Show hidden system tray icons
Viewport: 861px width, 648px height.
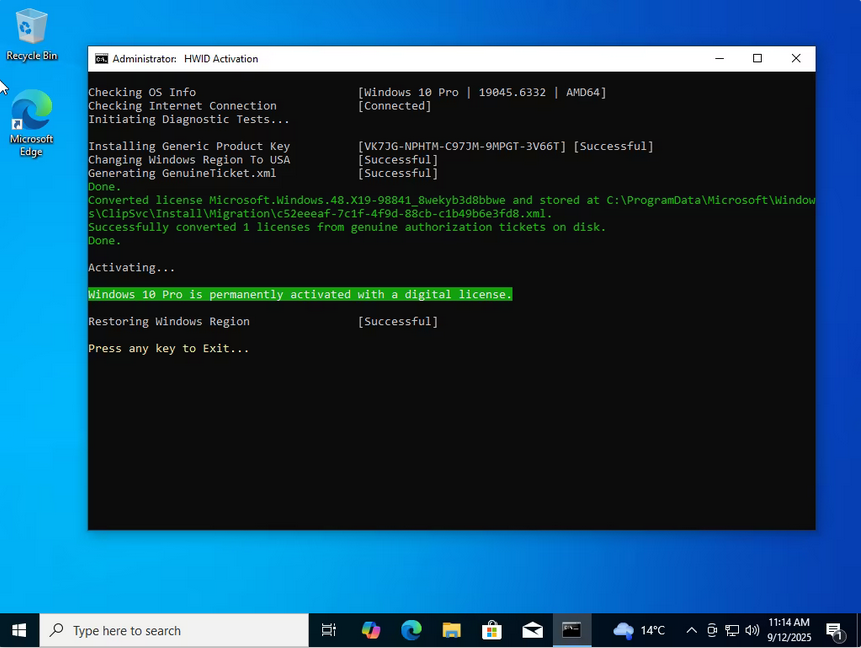pos(691,630)
